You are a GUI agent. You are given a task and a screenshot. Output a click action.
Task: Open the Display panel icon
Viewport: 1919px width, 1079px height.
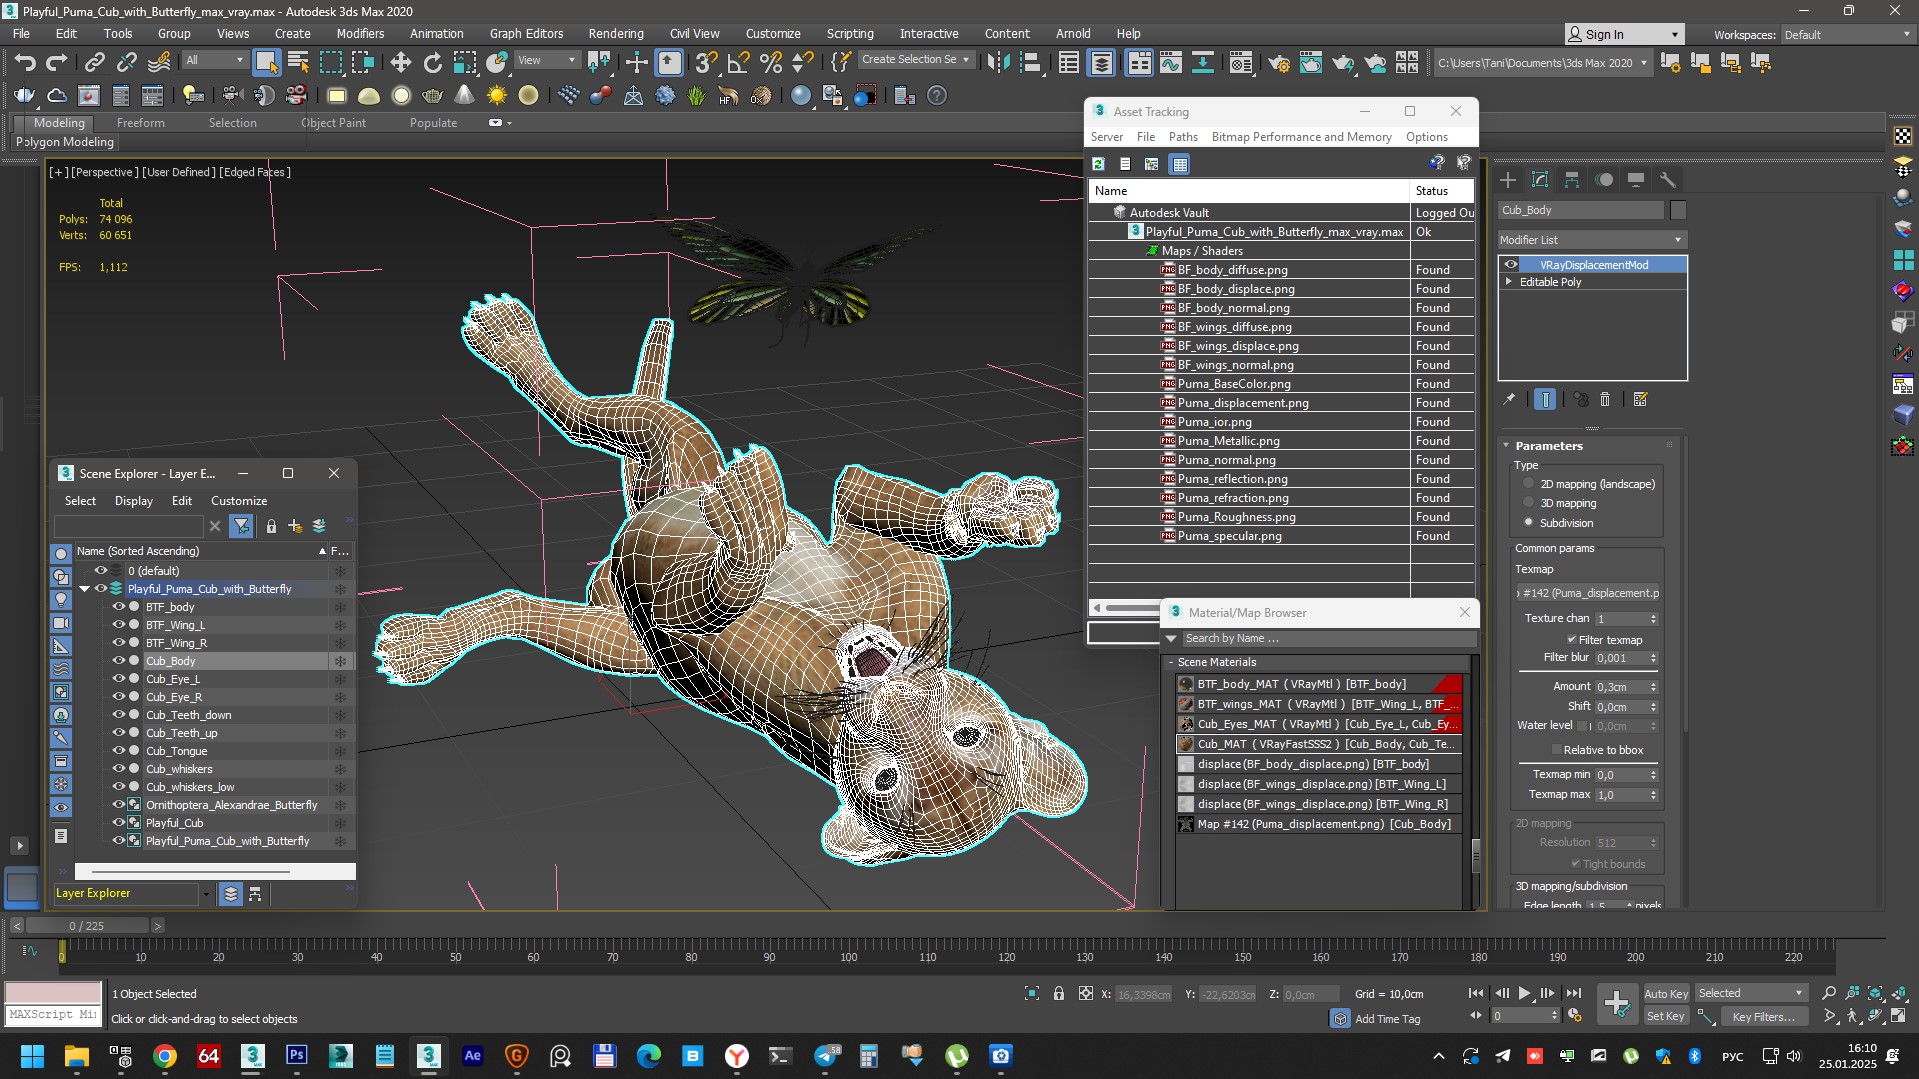click(1636, 180)
